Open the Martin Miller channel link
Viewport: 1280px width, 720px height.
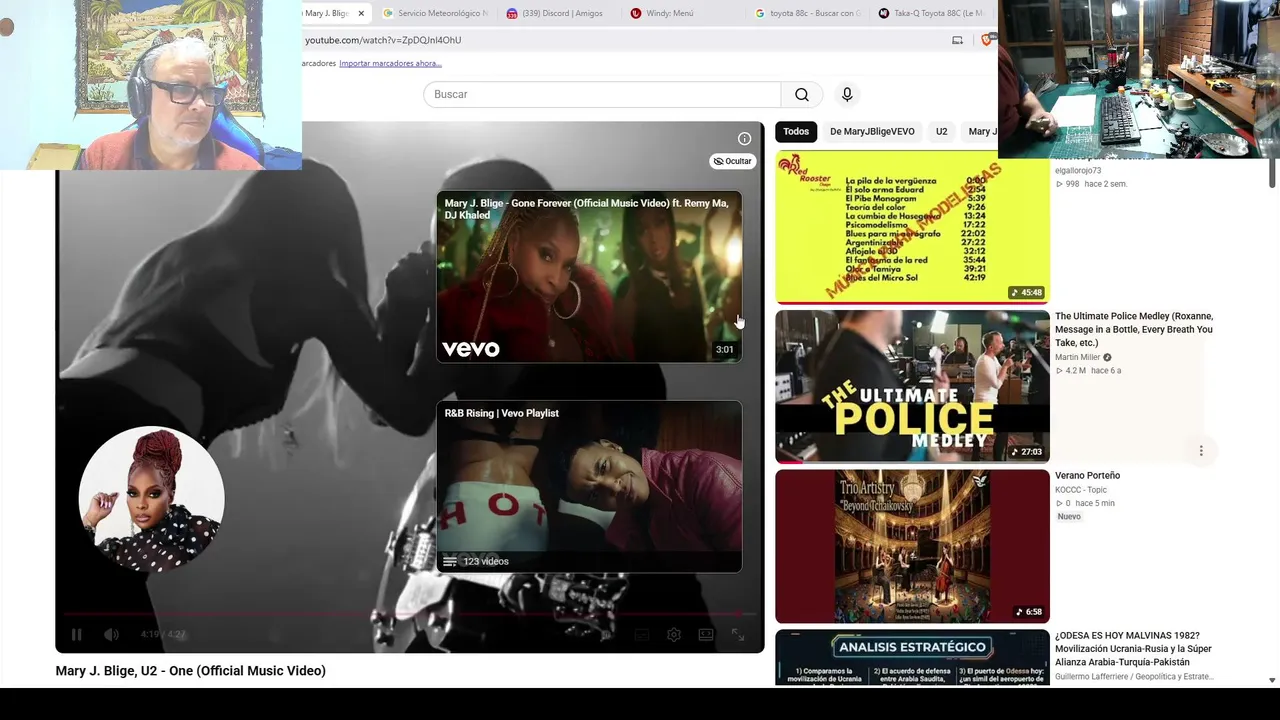click(1077, 357)
